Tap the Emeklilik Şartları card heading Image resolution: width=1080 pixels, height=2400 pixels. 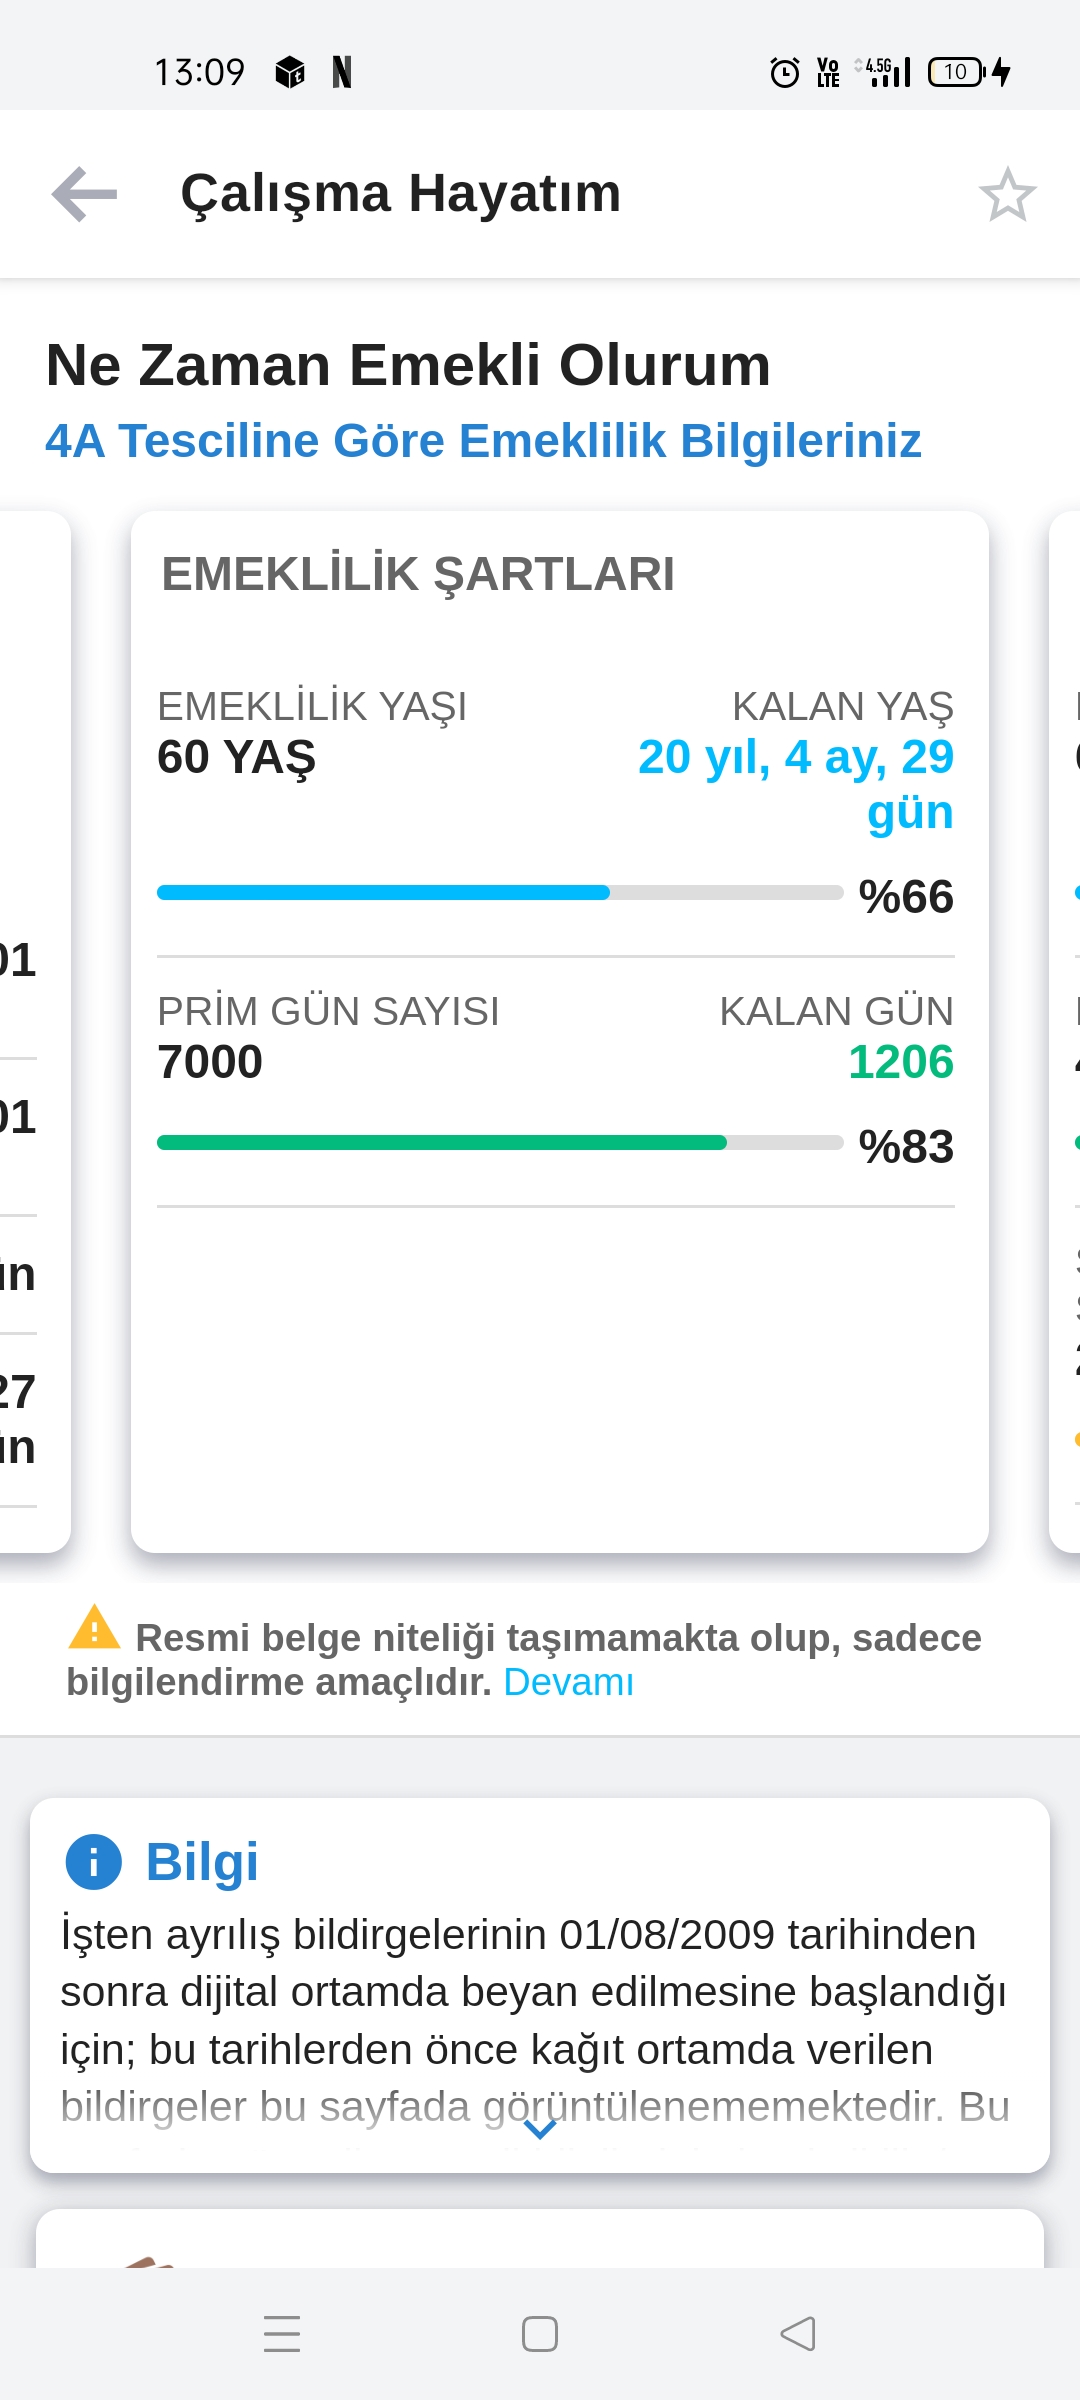(x=418, y=574)
